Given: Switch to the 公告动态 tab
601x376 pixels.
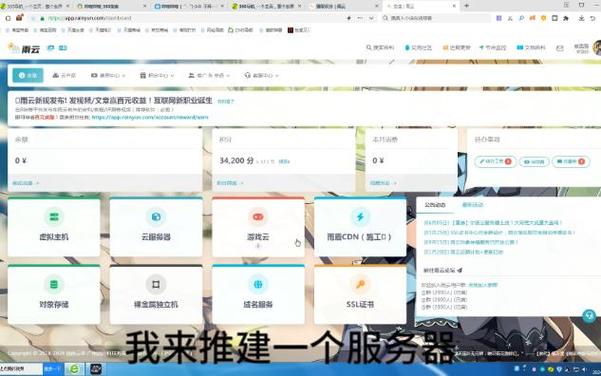Looking at the screenshot, I should click(x=435, y=205).
